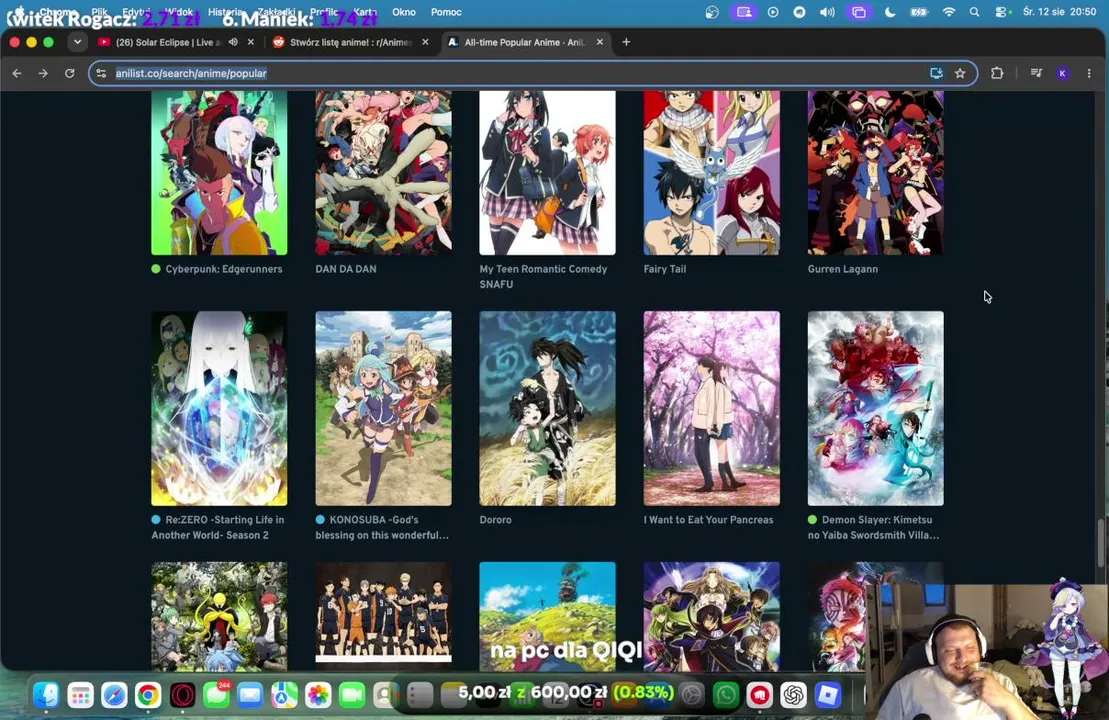Open the Historia menu
This screenshot has width=1109, height=720.
coord(226,12)
